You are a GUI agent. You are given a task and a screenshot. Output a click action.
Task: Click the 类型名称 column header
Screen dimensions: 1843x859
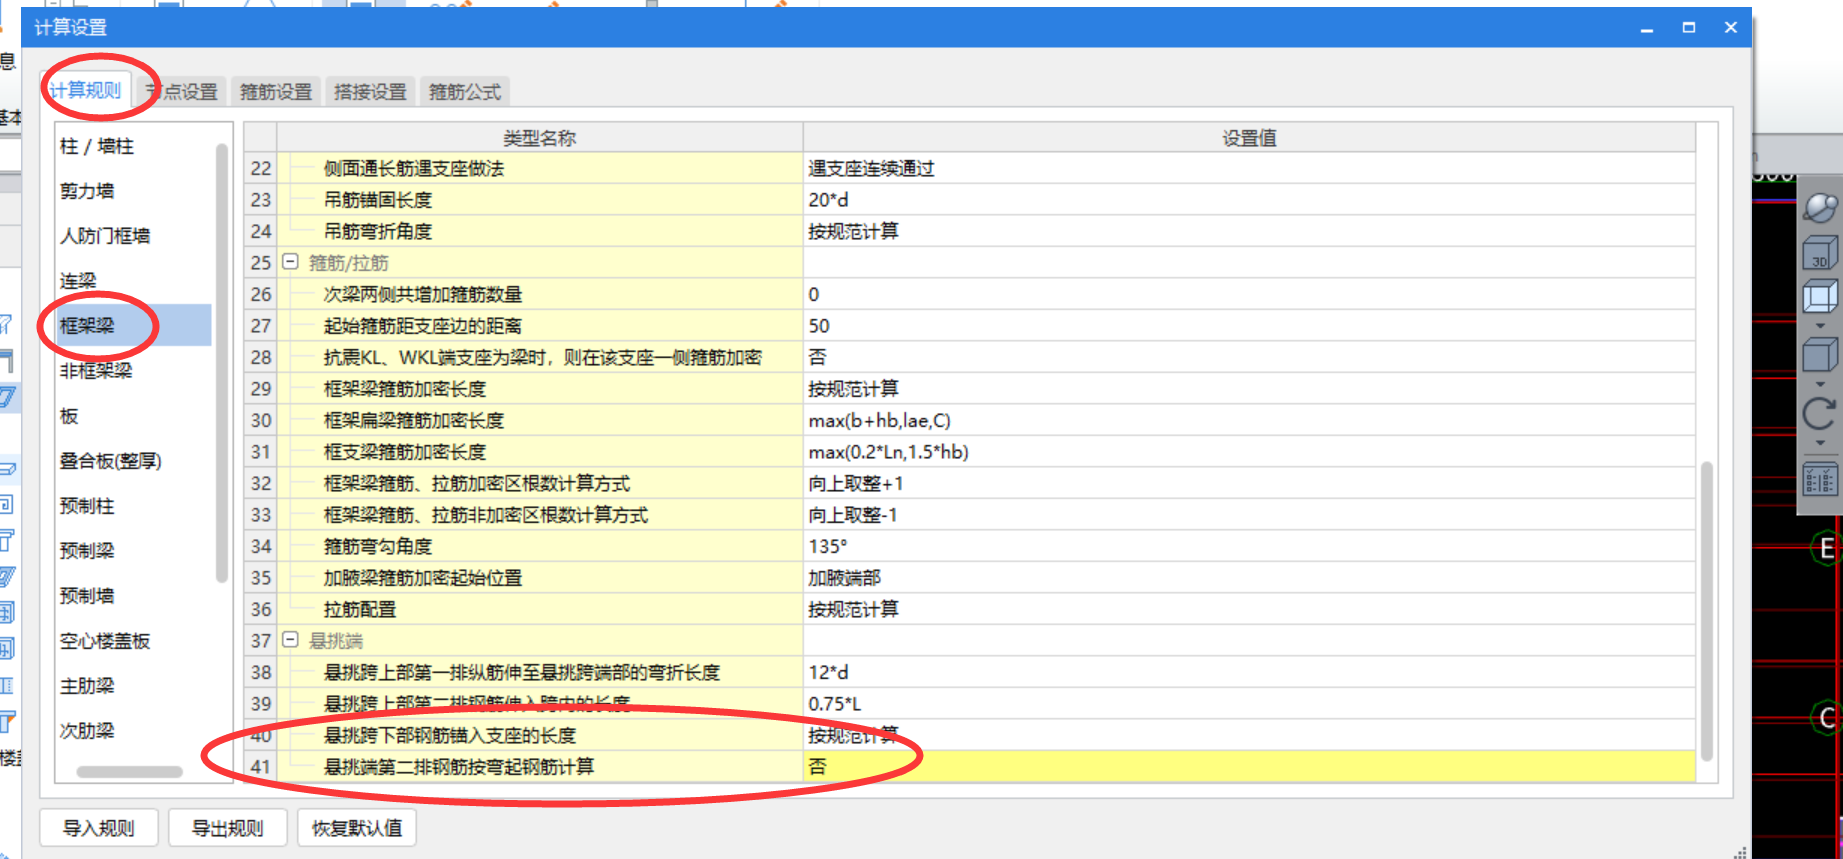pyautogui.click(x=540, y=138)
